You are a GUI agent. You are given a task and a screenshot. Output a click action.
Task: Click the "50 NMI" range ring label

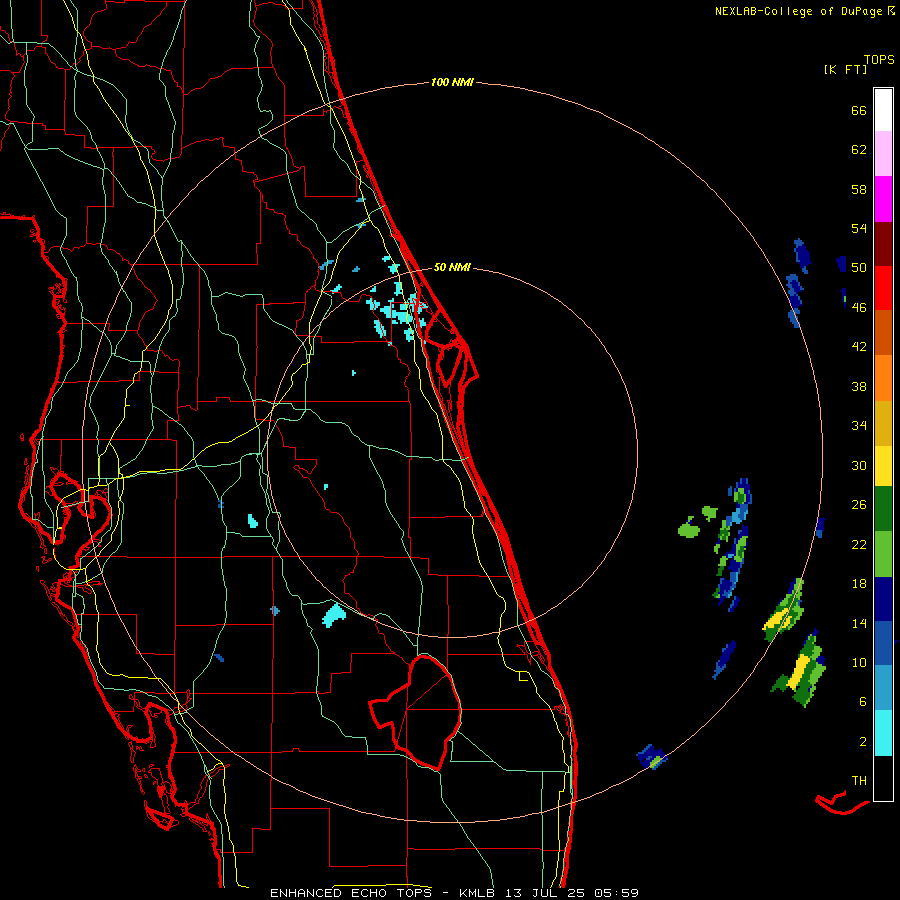pos(452,267)
